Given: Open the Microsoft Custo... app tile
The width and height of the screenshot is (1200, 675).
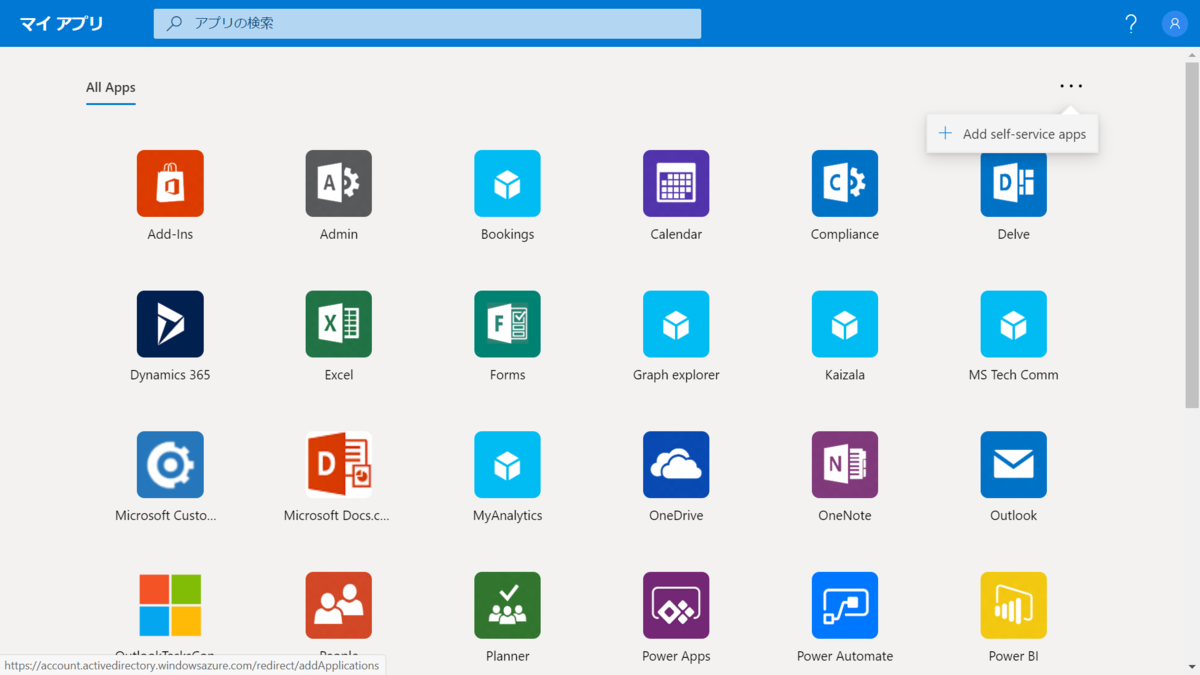Looking at the screenshot, I should pyautogui.click(x=170, y=465).
